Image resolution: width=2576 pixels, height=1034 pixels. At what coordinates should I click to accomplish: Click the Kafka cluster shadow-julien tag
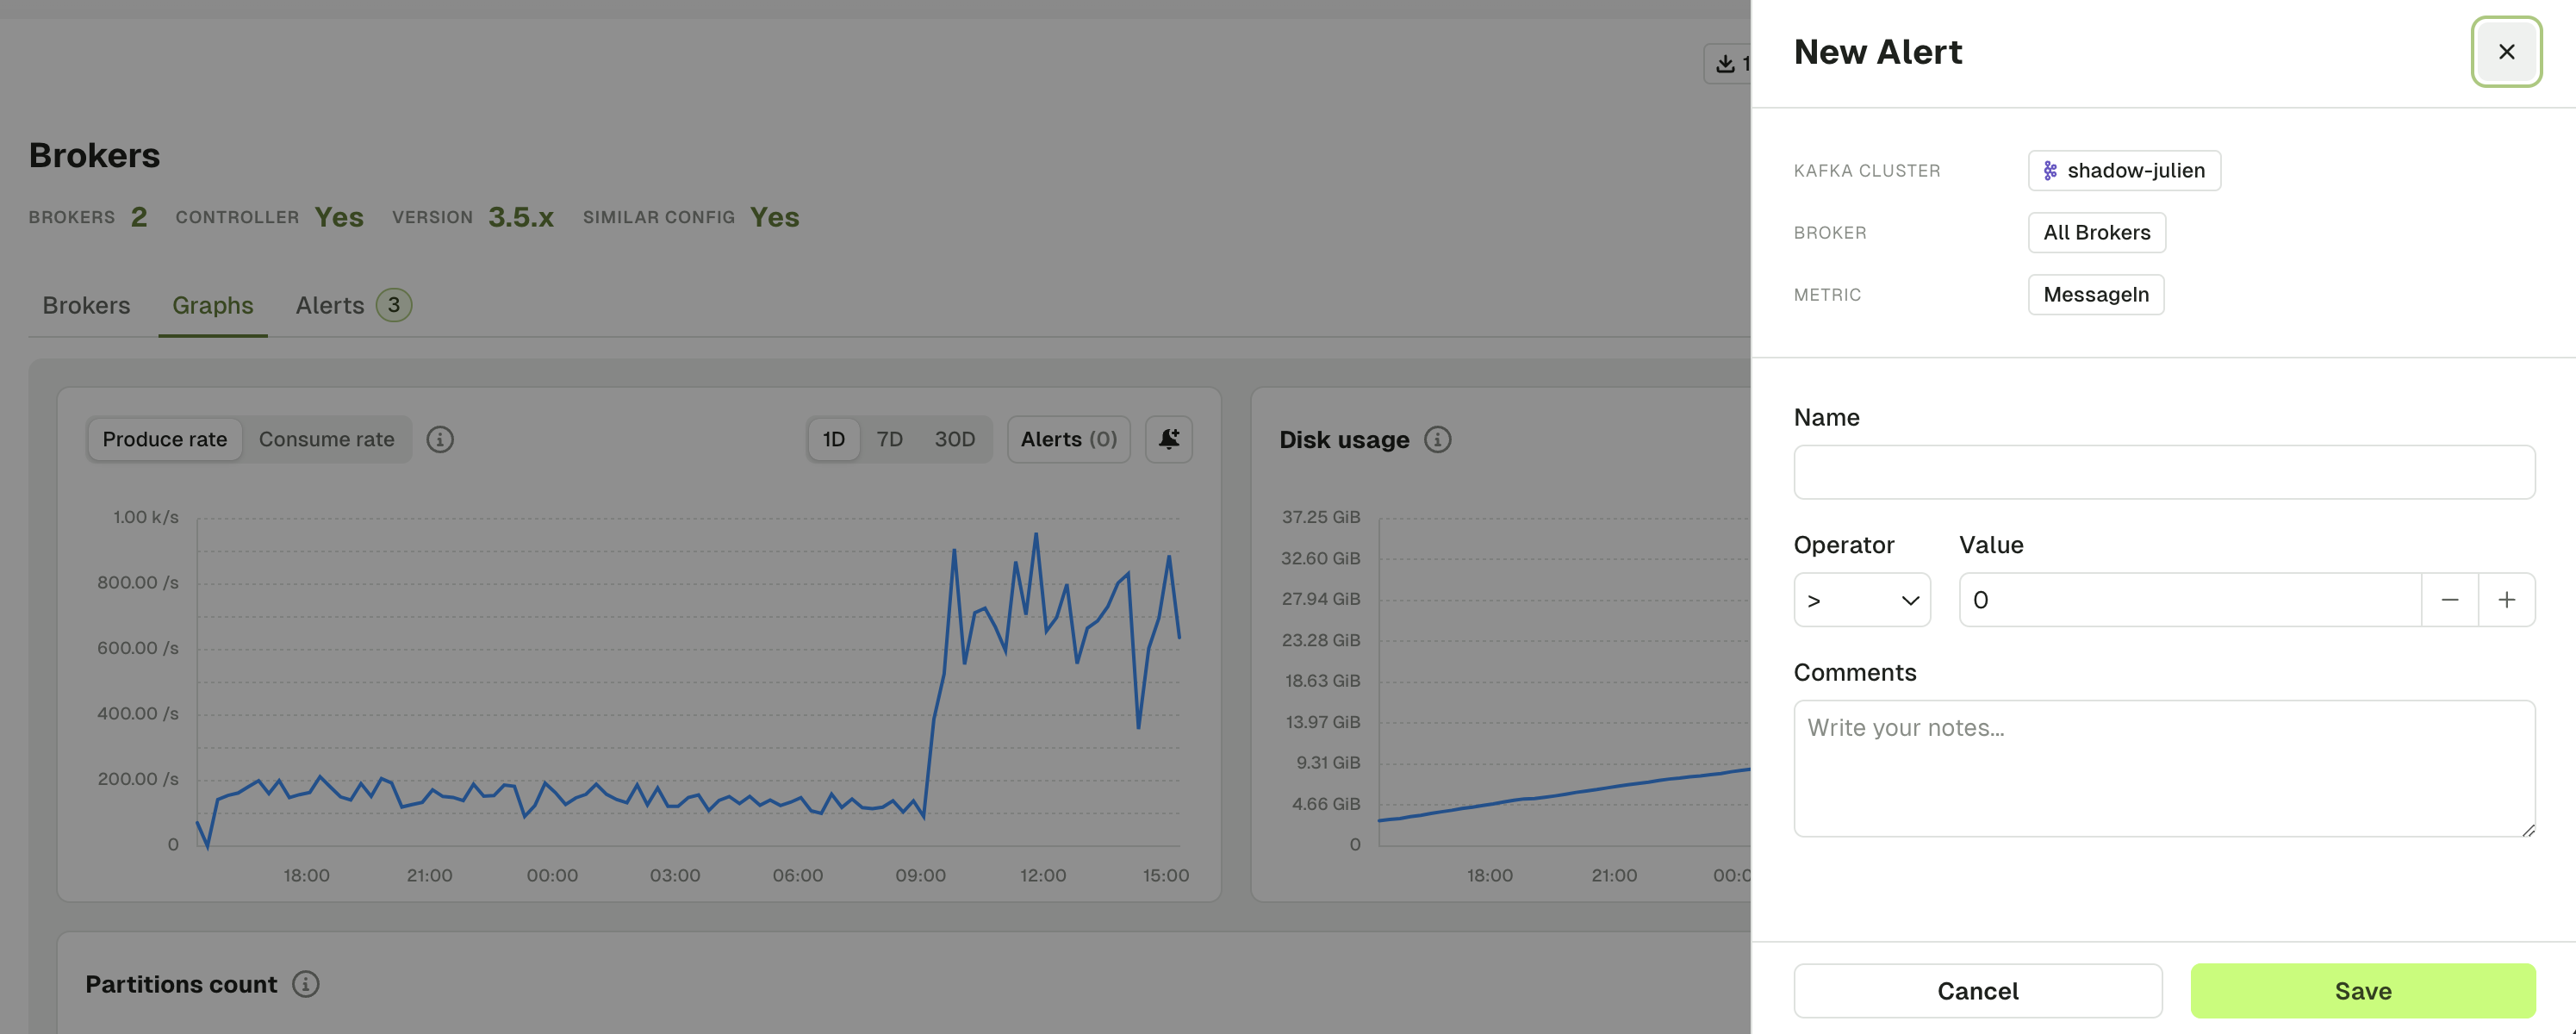(2124, 171)
